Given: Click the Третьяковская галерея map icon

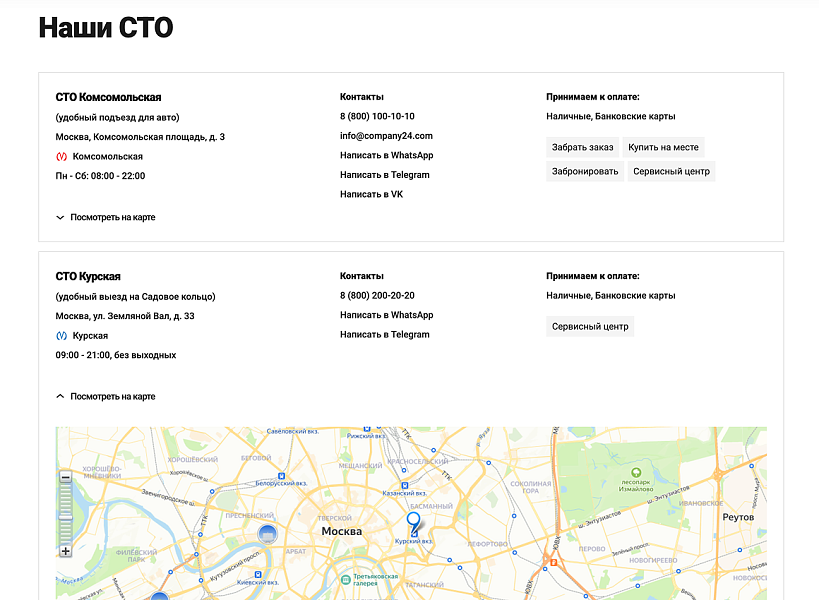Looking at the screenshot, I should pos(345,578).
